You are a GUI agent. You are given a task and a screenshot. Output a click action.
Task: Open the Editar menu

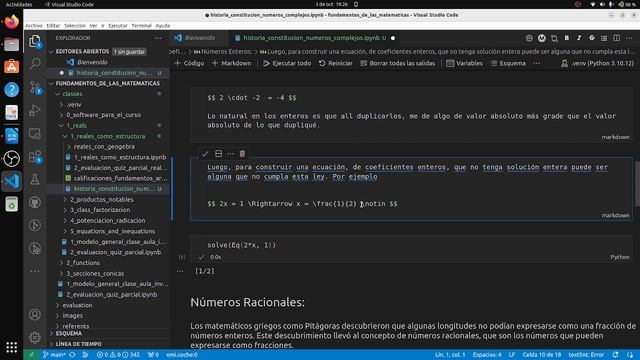53,25
